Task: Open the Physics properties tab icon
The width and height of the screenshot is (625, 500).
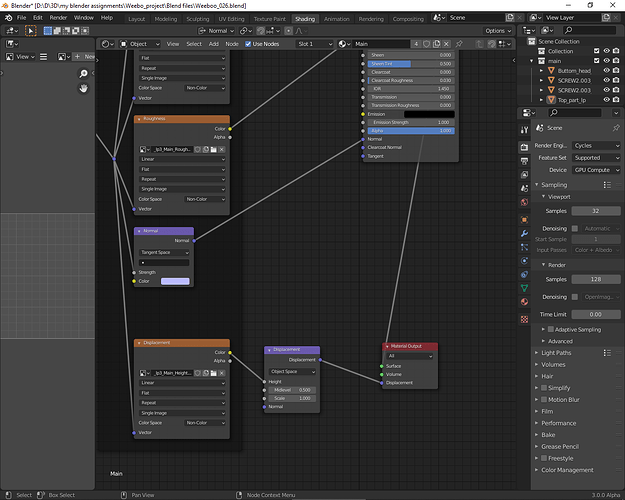Action: tap(524, 261)
